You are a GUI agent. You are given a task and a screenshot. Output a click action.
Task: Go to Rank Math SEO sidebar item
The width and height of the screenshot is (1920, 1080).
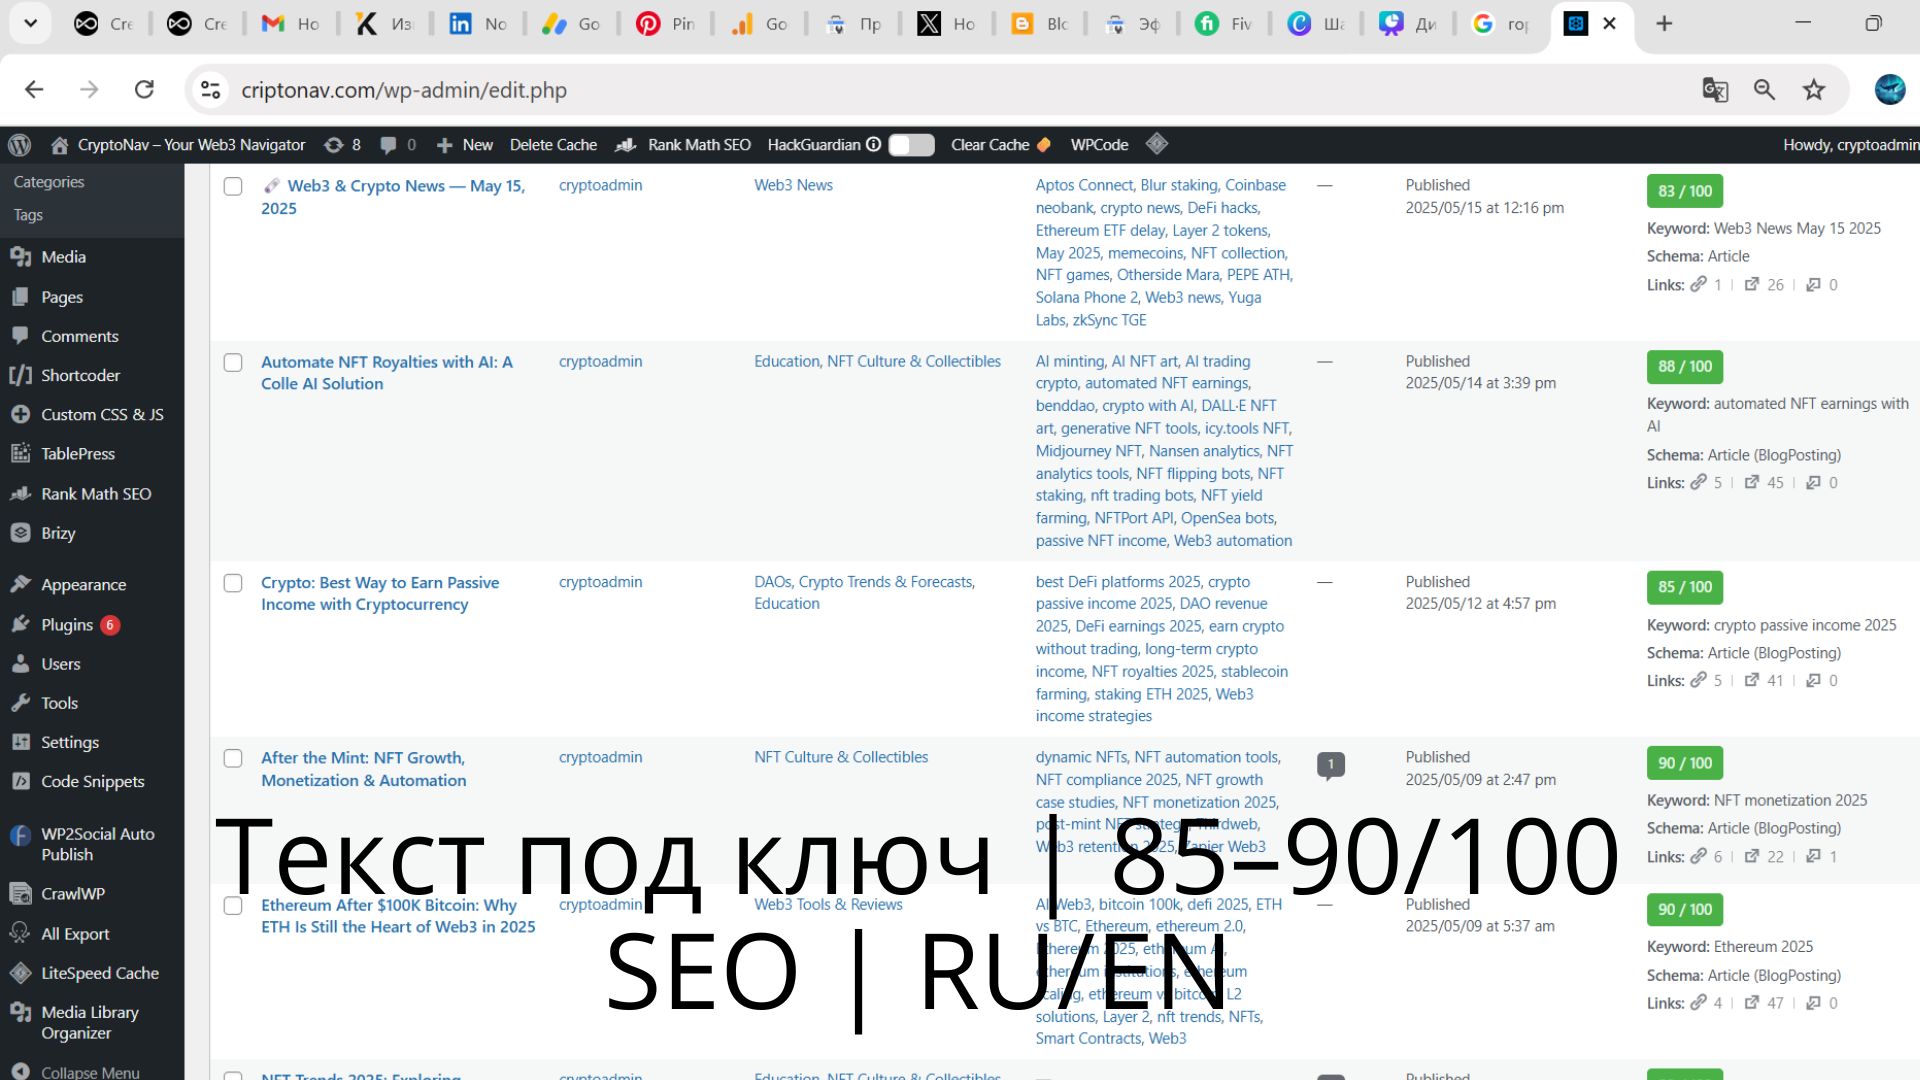(x=96, y=494)
